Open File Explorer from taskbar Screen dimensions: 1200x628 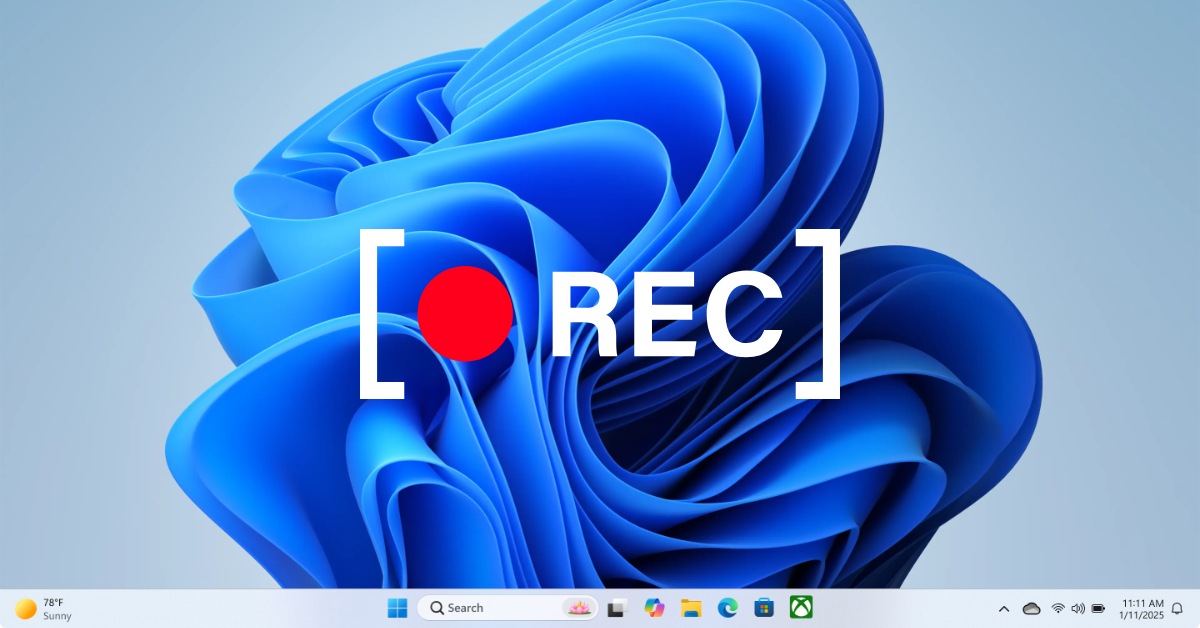[691, 608]
